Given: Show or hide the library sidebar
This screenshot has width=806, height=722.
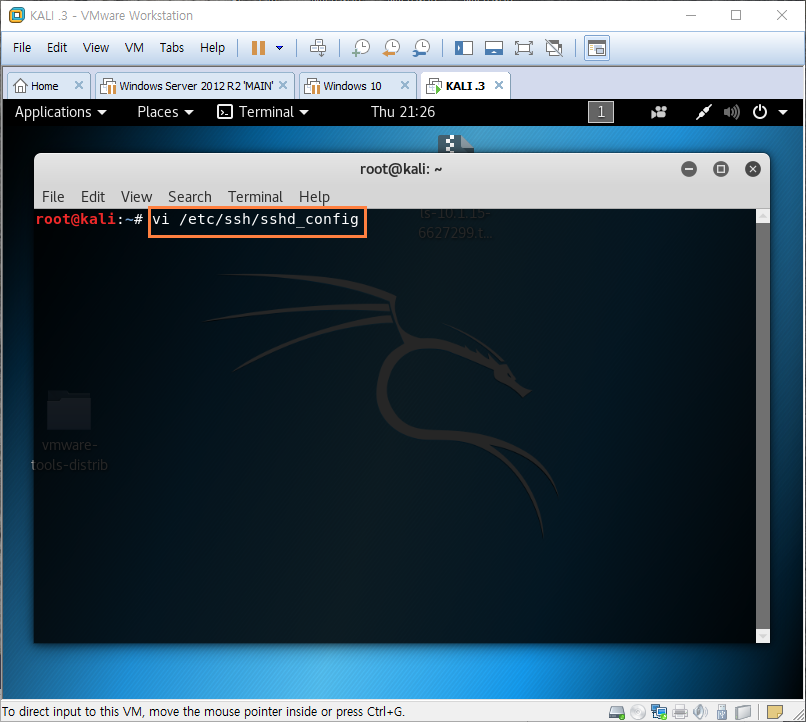Looking at the screenshot, I should [464, 48].
